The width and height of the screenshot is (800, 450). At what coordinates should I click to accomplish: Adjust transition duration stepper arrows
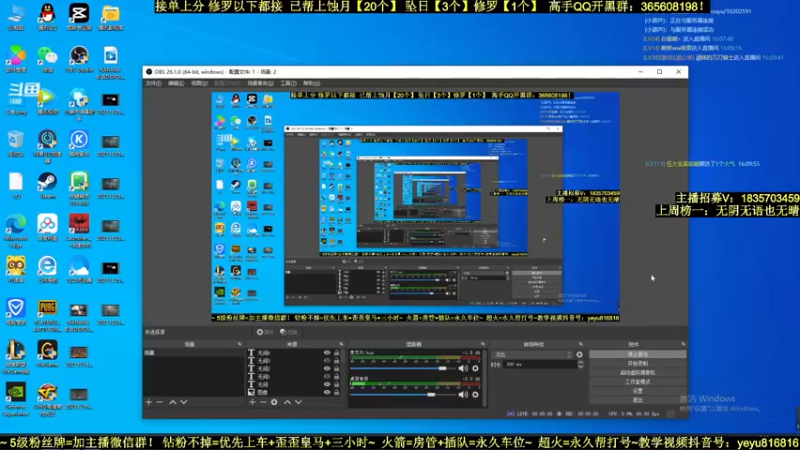tap(581, 364)
